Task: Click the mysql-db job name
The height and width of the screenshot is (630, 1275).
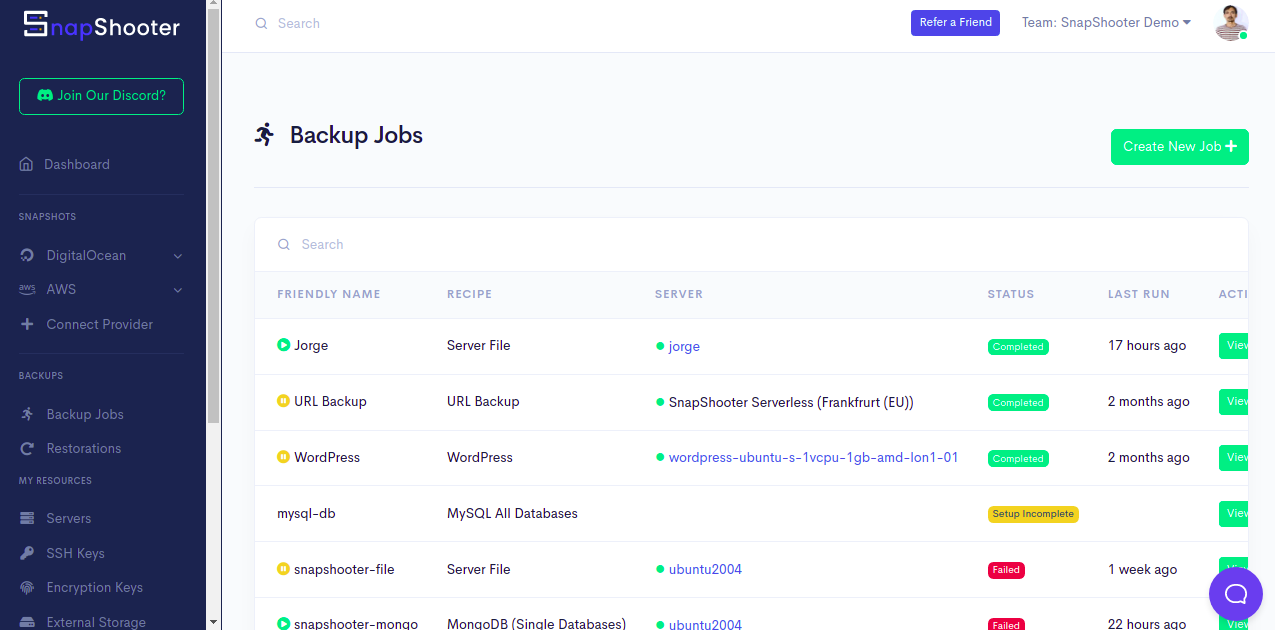Action: (306, 513)
